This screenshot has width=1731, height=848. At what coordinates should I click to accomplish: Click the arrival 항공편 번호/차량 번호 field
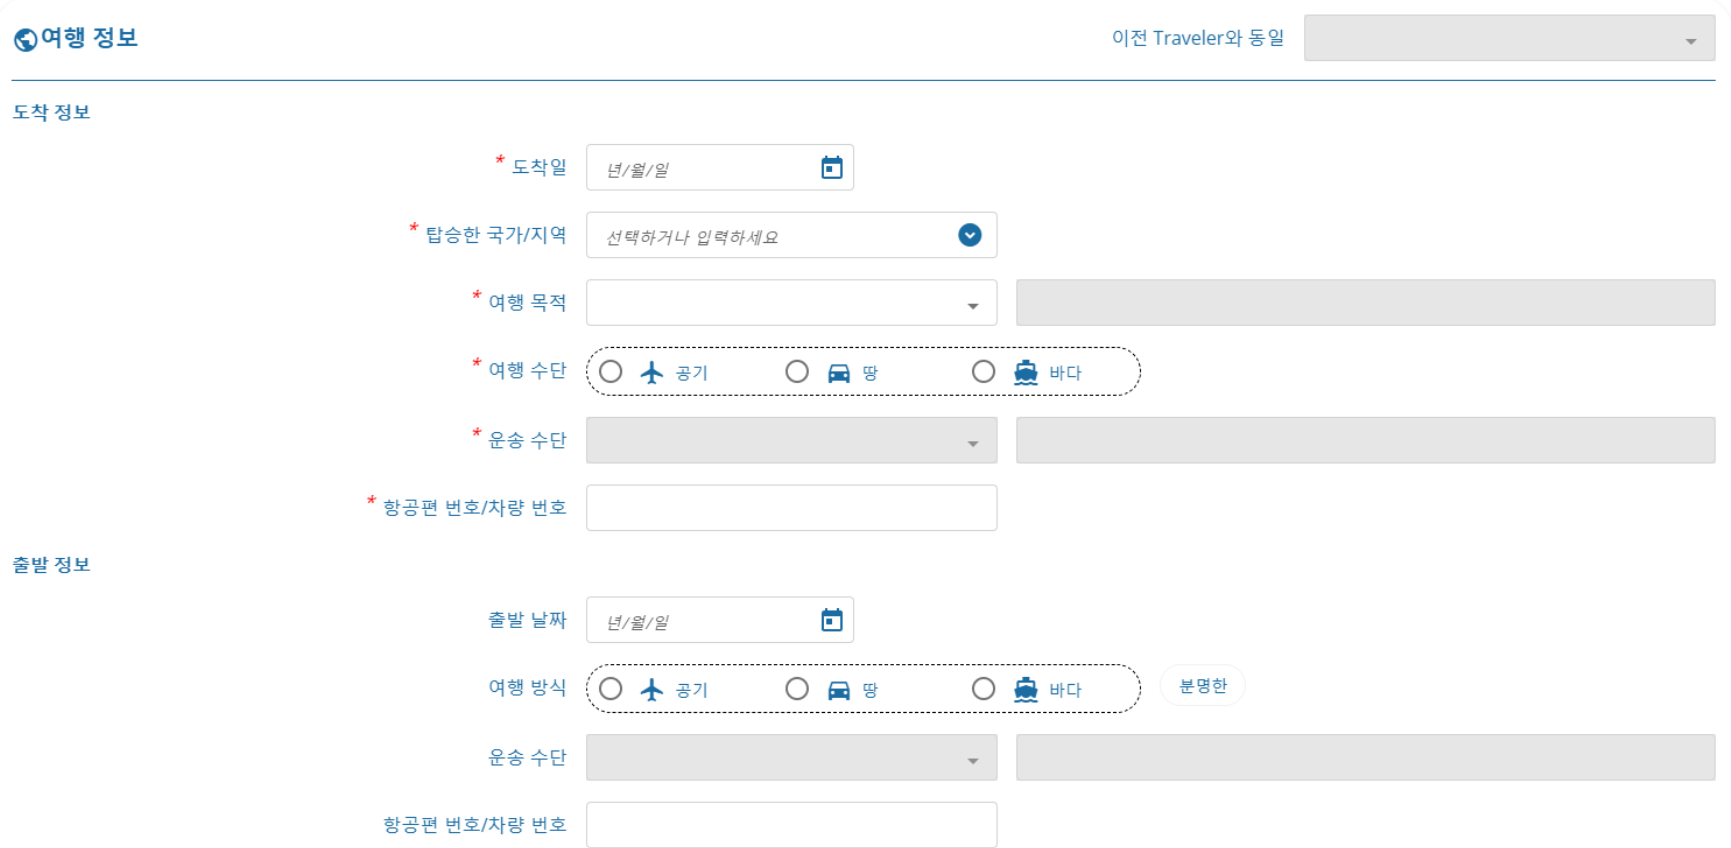tap(791, 508)
